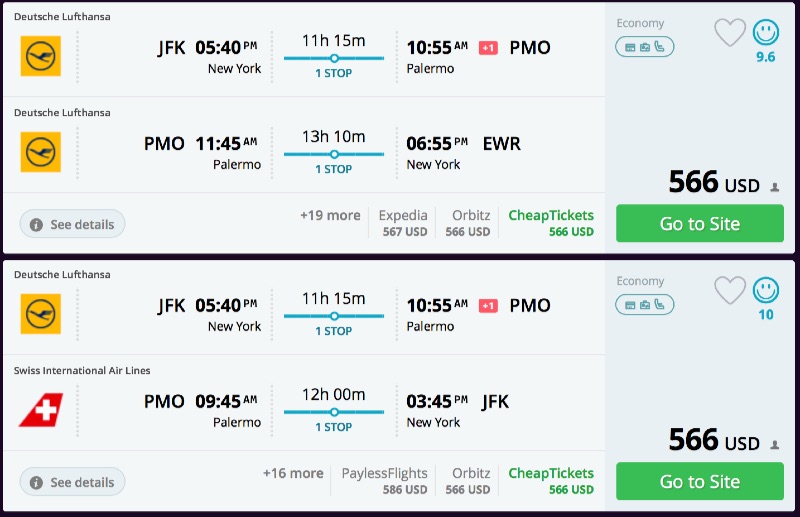Choose the Expedia 567 USD offer
The height and width of the screenshot is (517, 800).
(x=403, y=223)
